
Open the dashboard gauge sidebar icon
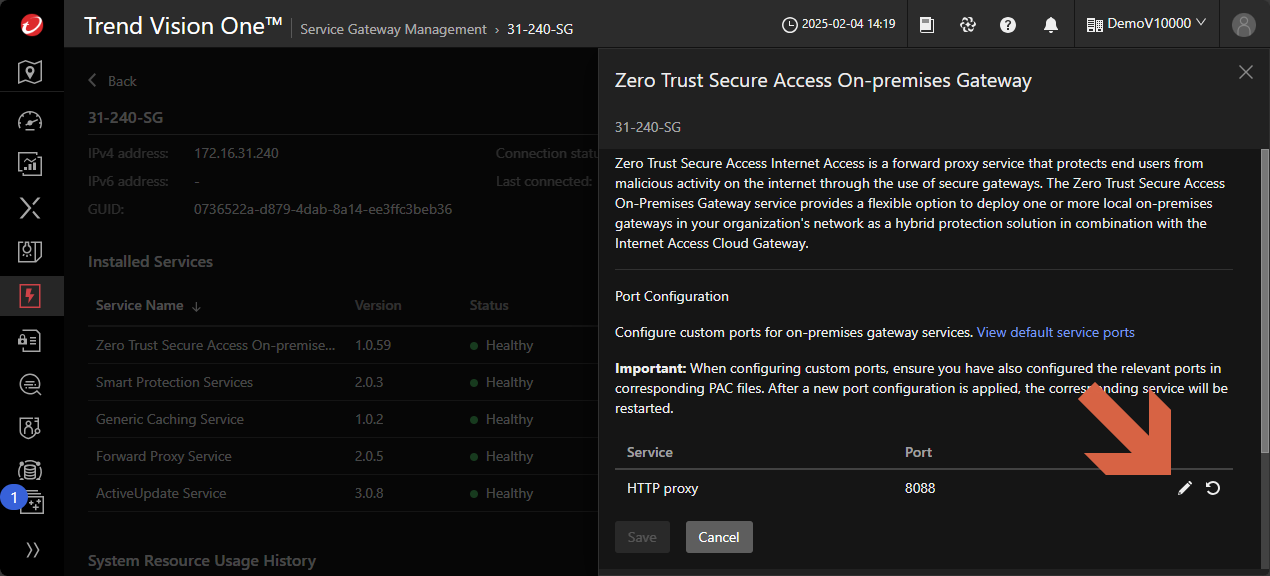31,121
